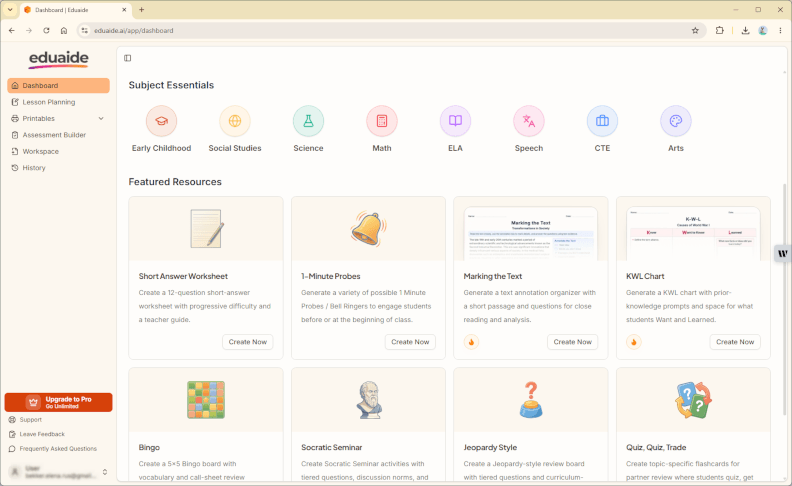The image size is (792, 486).
Task: View site information icon in address bar
Action: pos(84,30)
